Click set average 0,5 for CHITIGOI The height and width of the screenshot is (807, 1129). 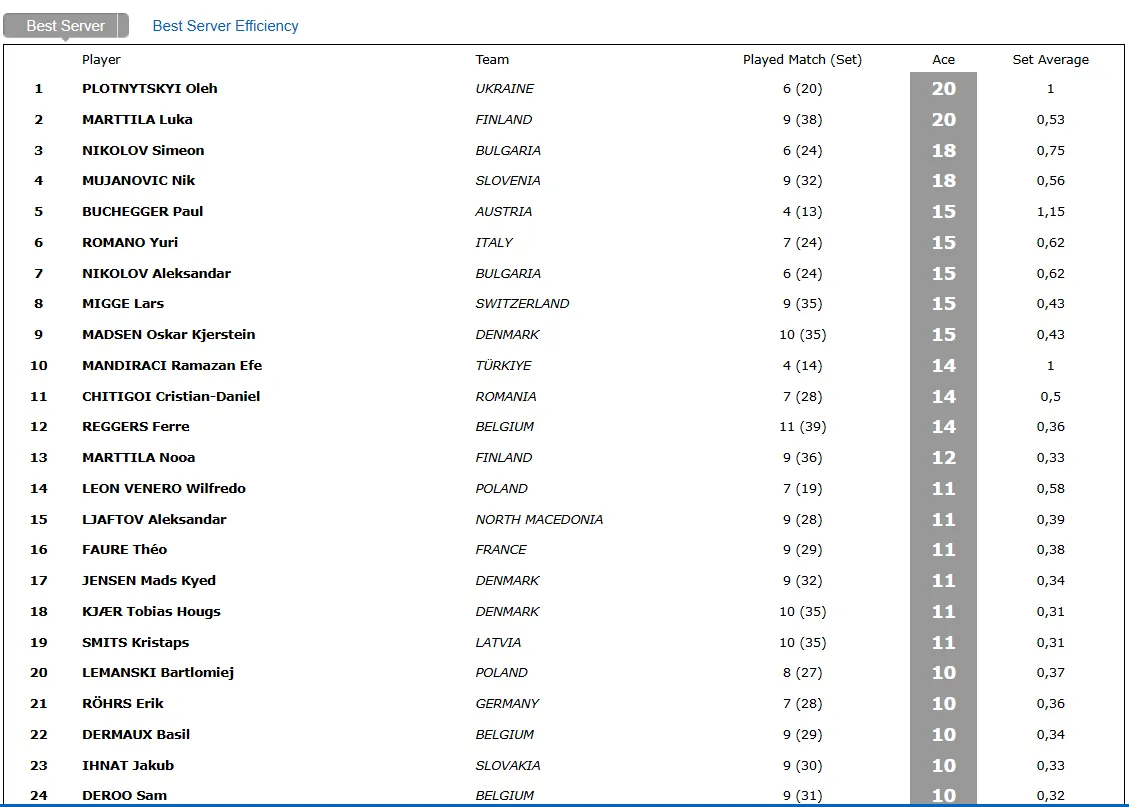click(x=1051, y=397)
